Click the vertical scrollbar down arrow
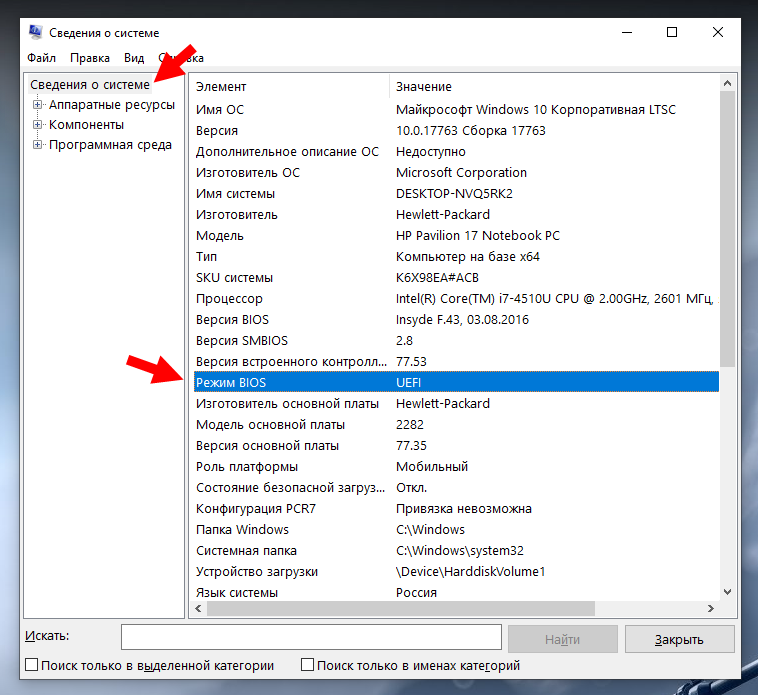This screenshot has width=758, height=695. pos(727,592)
